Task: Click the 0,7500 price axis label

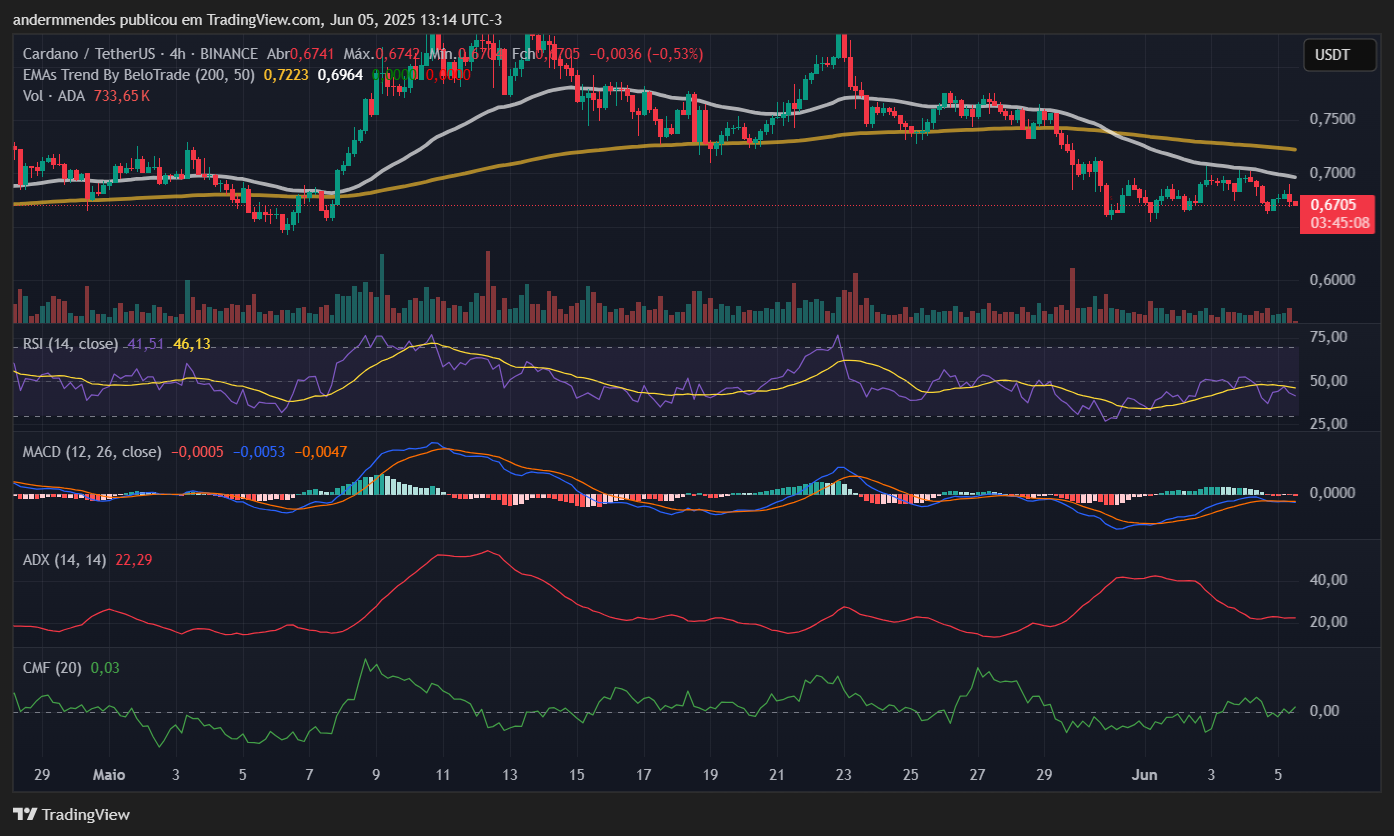Action: (x=1333, y=119)
